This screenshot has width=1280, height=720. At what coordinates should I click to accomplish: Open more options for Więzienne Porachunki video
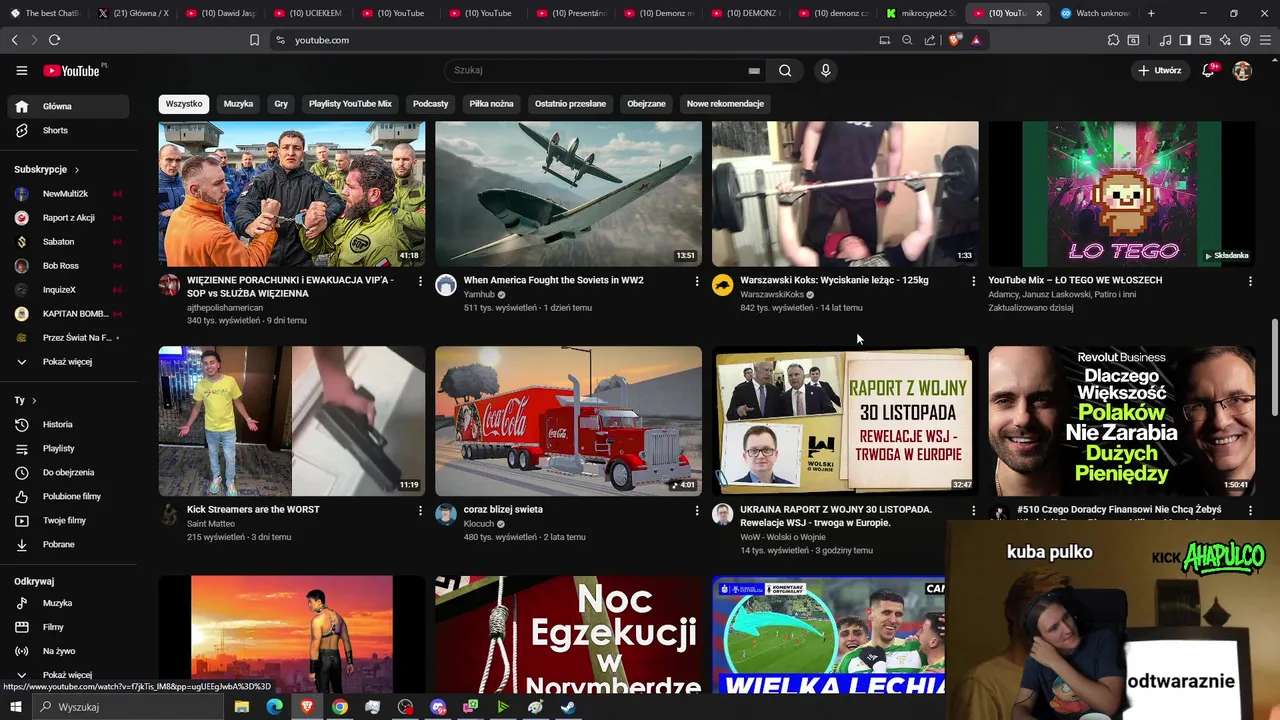(x=420, y=282)
